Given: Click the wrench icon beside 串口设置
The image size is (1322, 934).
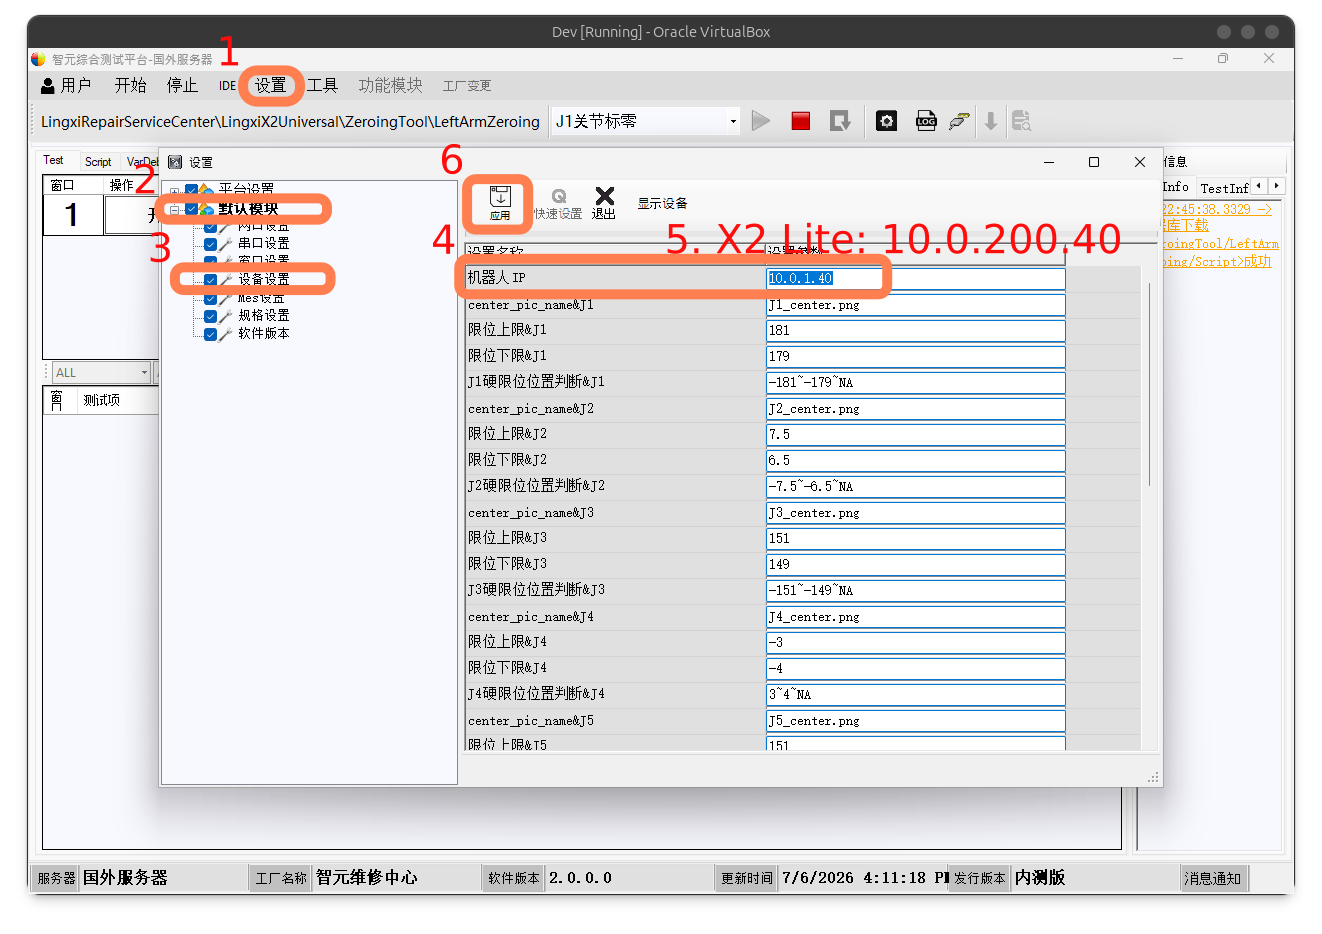Looking at the screenshot, I should tap(225, 243).
